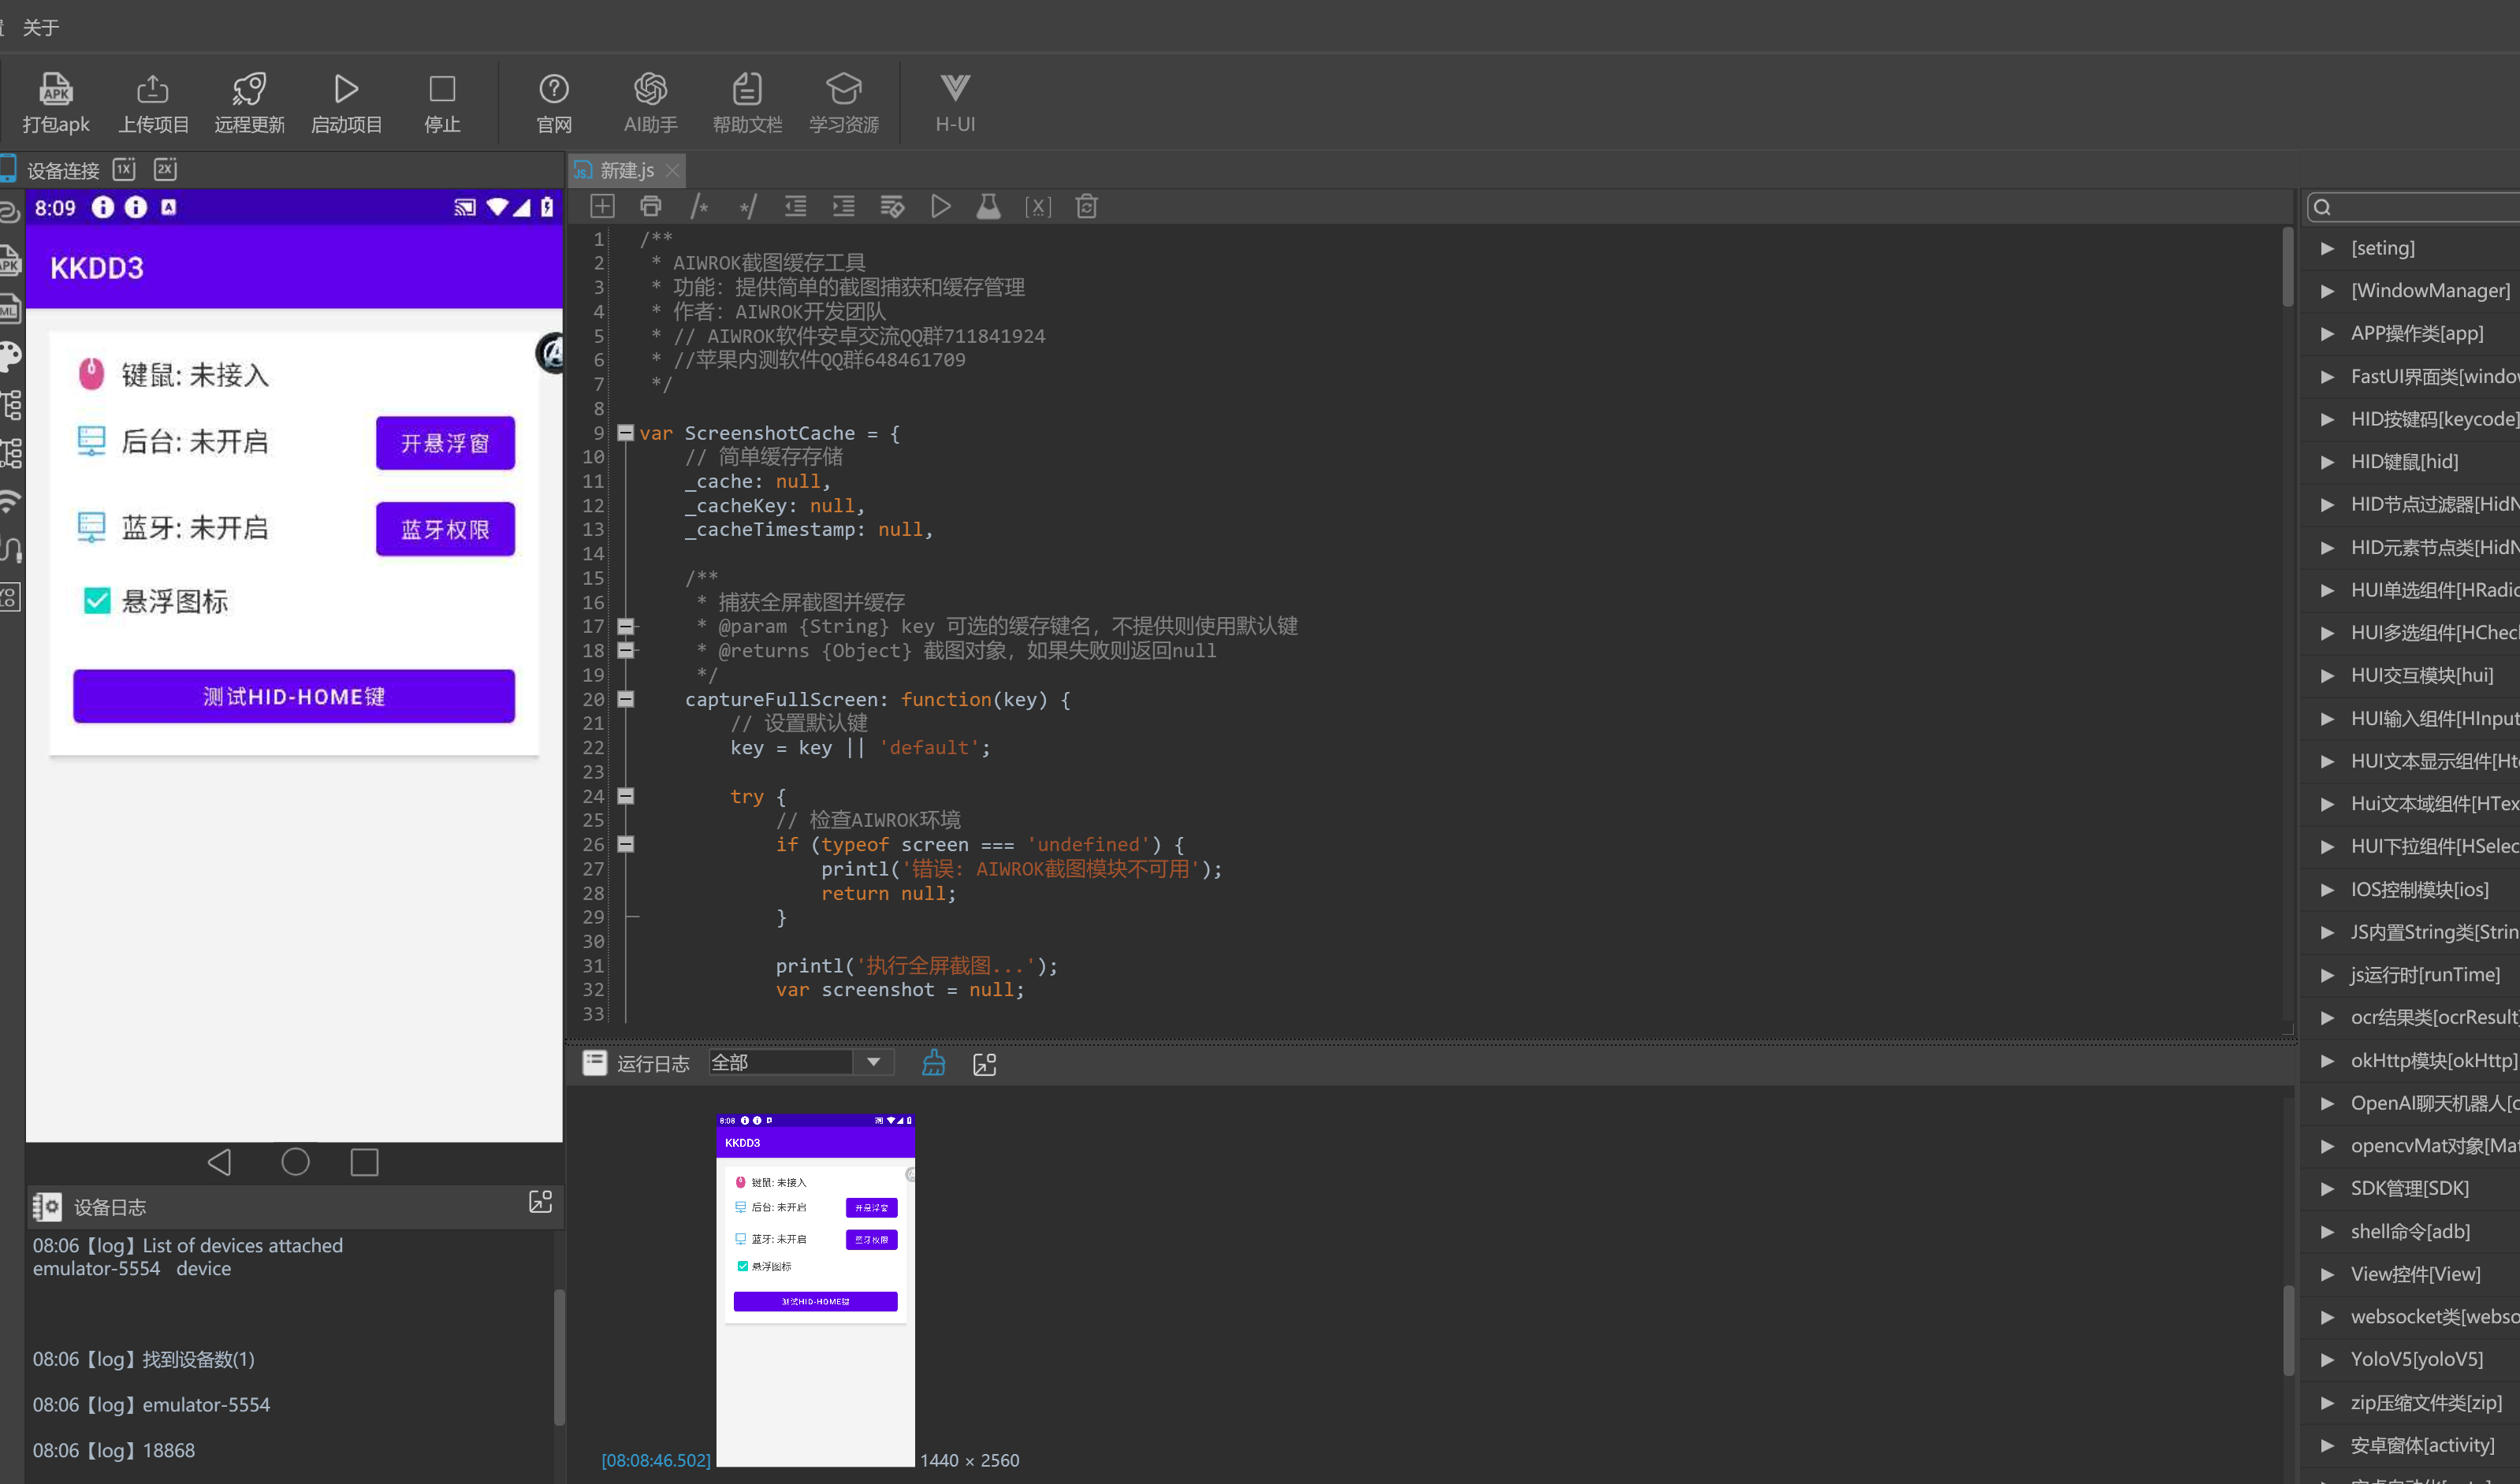The width and height of the screenshot is (2520, 1484).
Task: Toggle the 悬浮图标 checkbox
Action: click(x=97, y=601)
